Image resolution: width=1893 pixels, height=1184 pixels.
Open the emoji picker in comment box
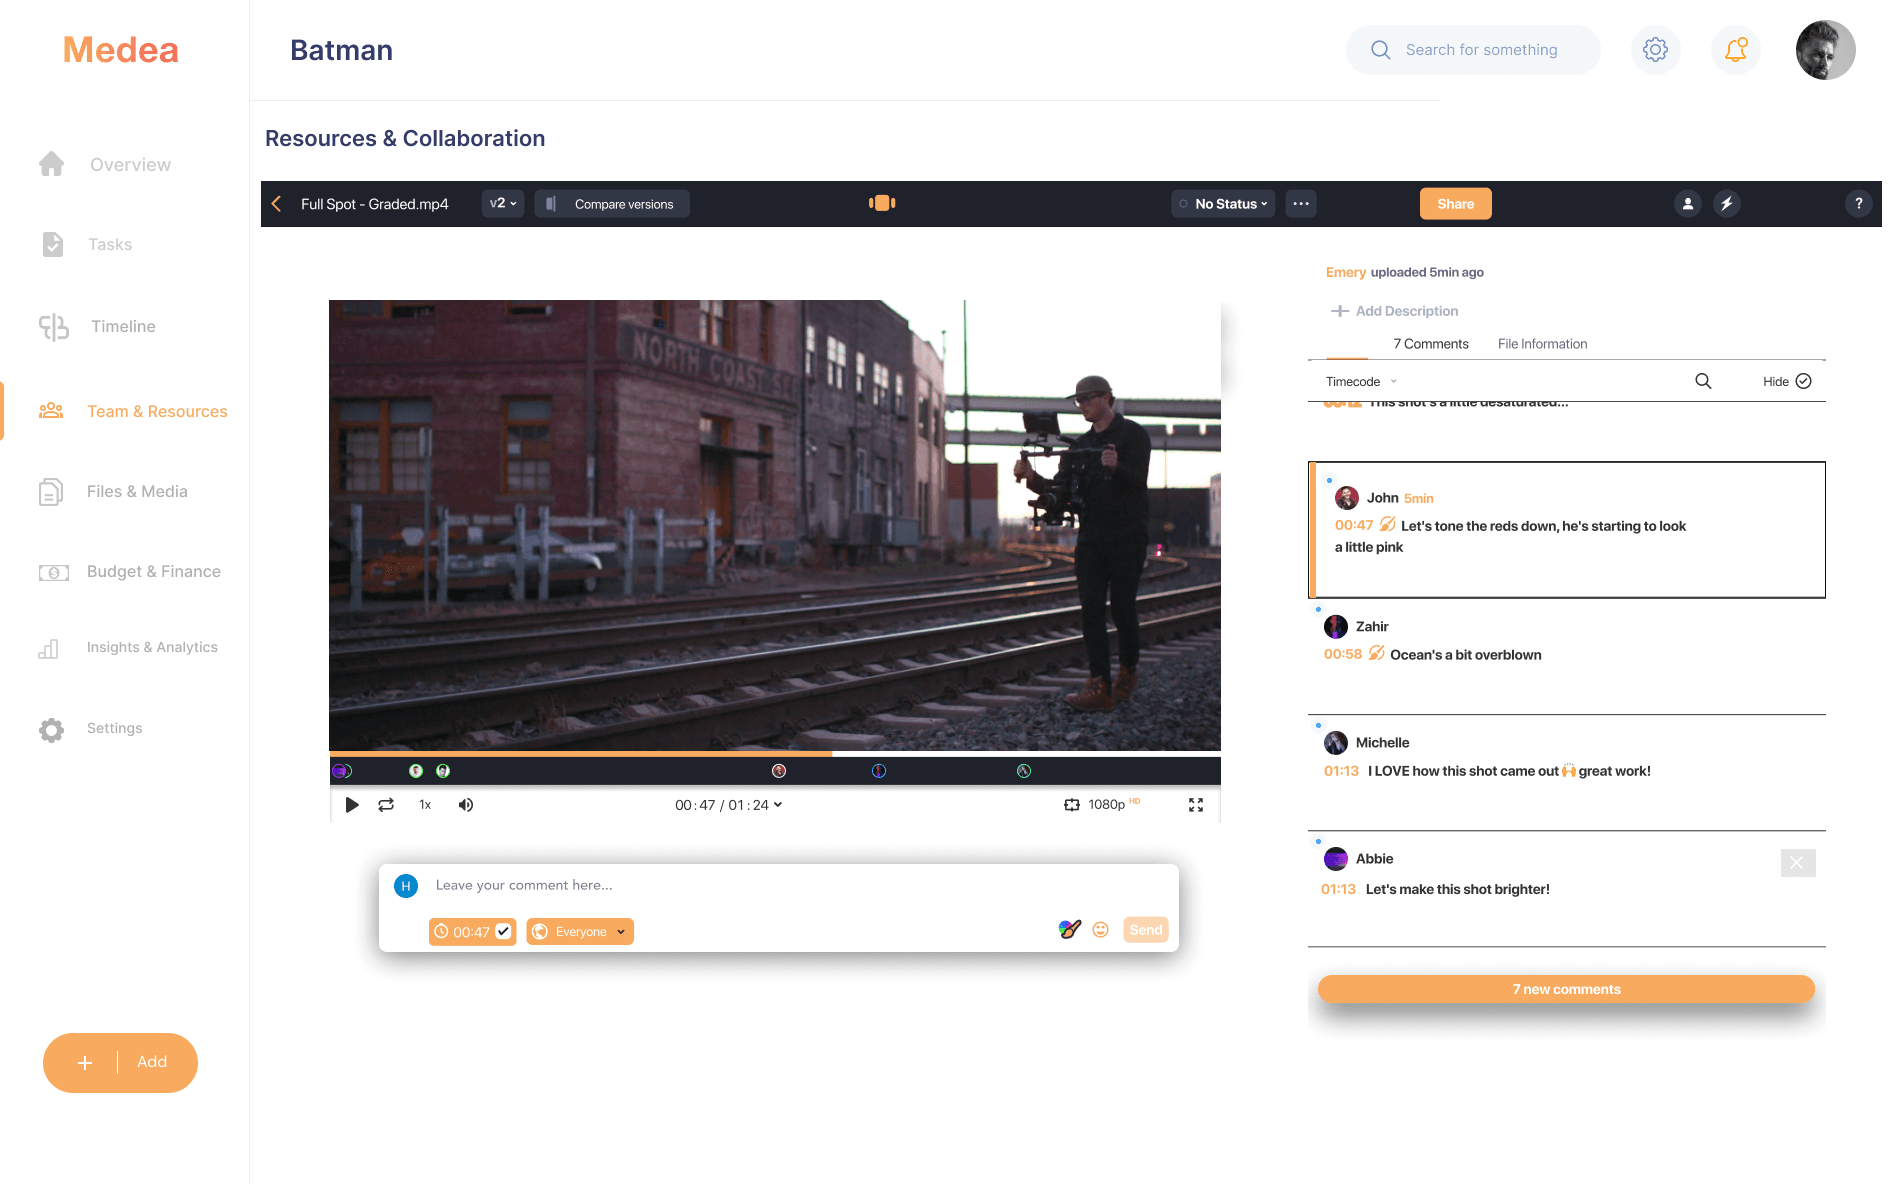[x=1101, y=930]
